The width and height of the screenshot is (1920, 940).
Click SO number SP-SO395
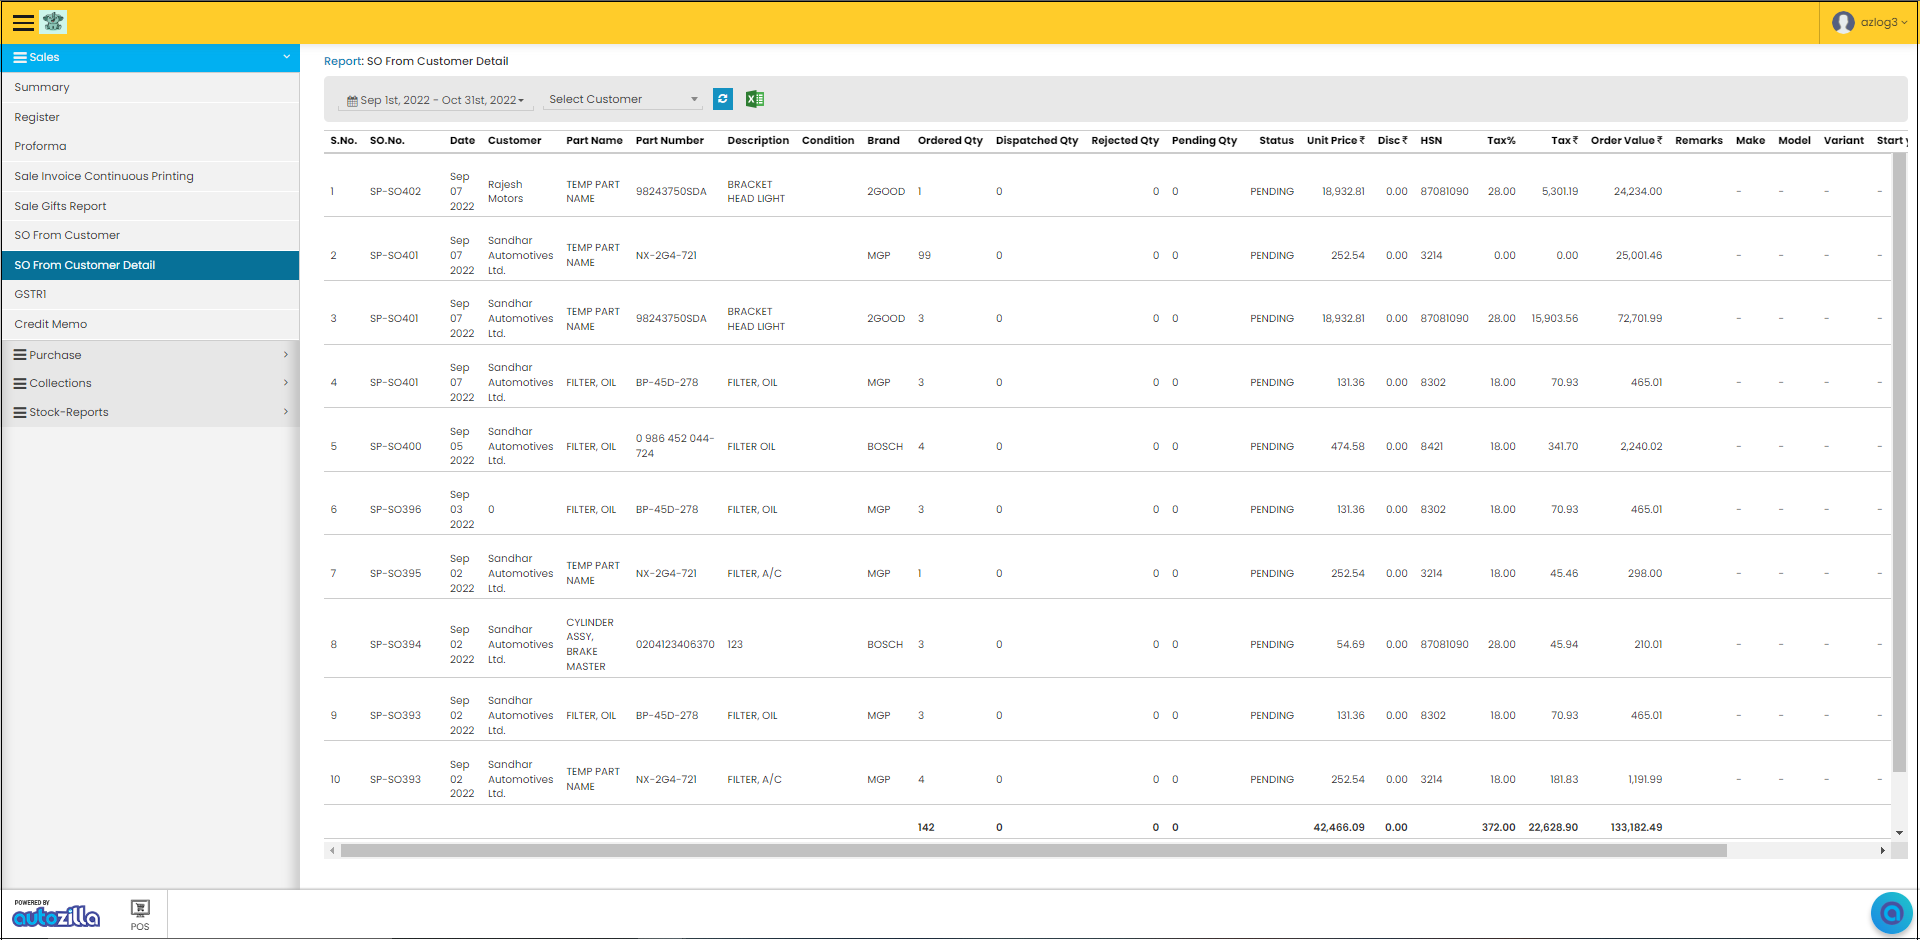395,574
